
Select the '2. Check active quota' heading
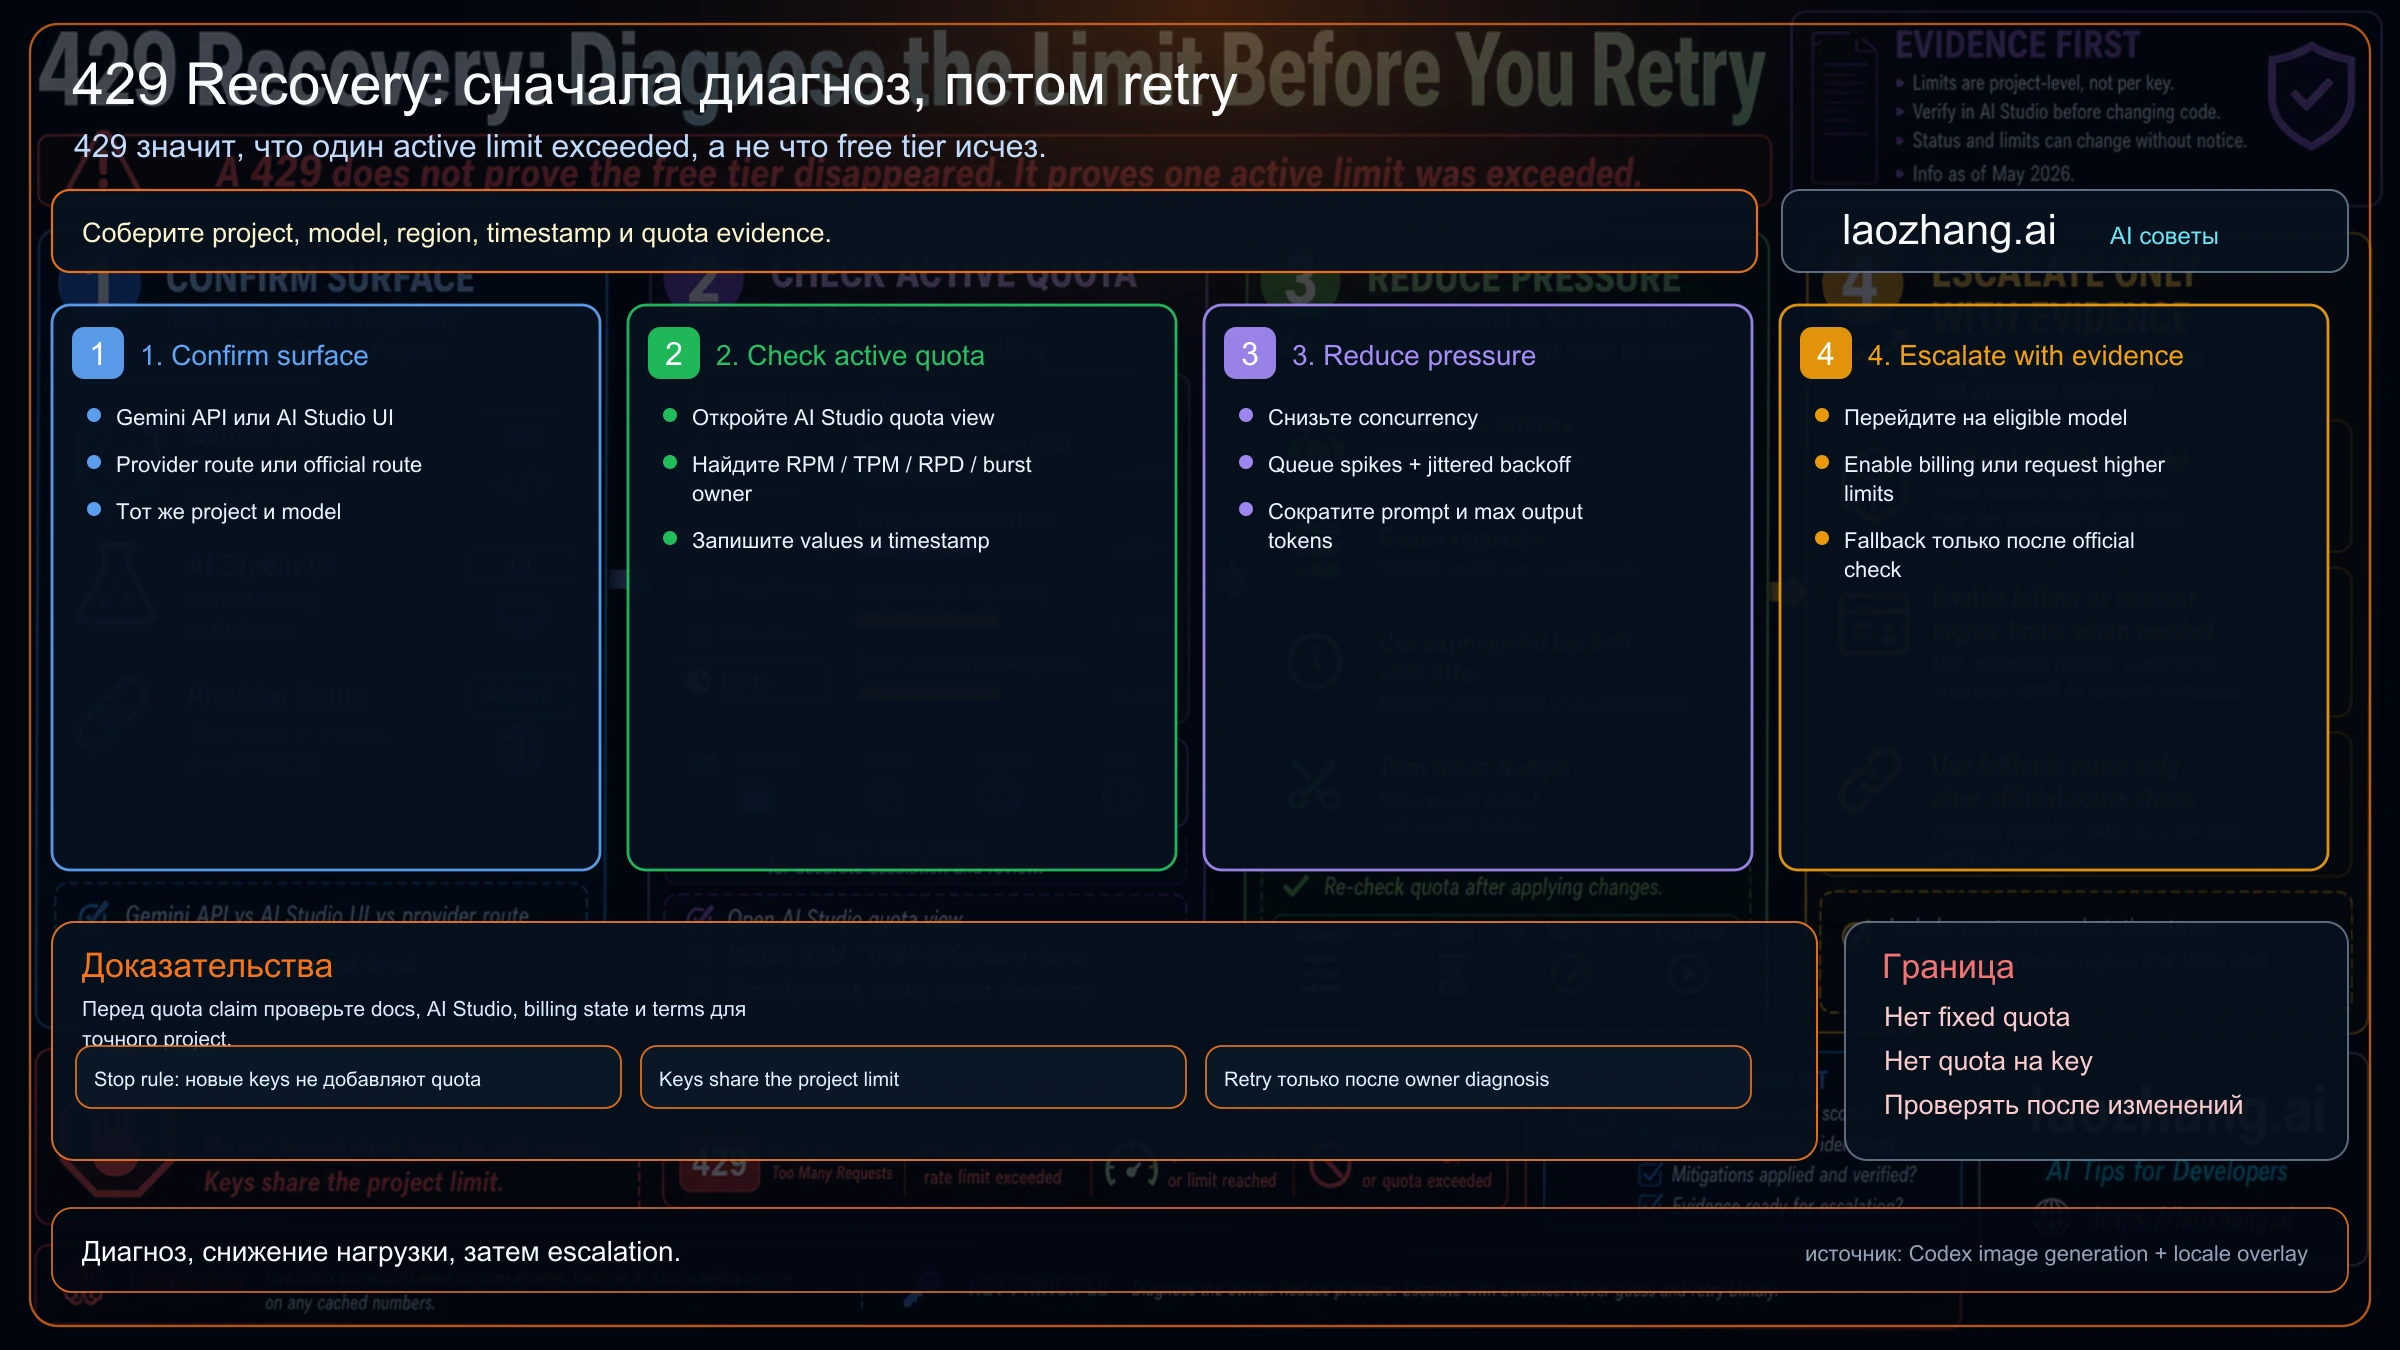point(850,355)
